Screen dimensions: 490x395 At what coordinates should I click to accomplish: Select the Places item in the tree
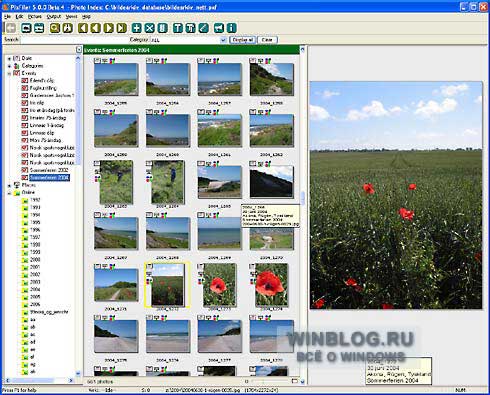tap(29, 185)
